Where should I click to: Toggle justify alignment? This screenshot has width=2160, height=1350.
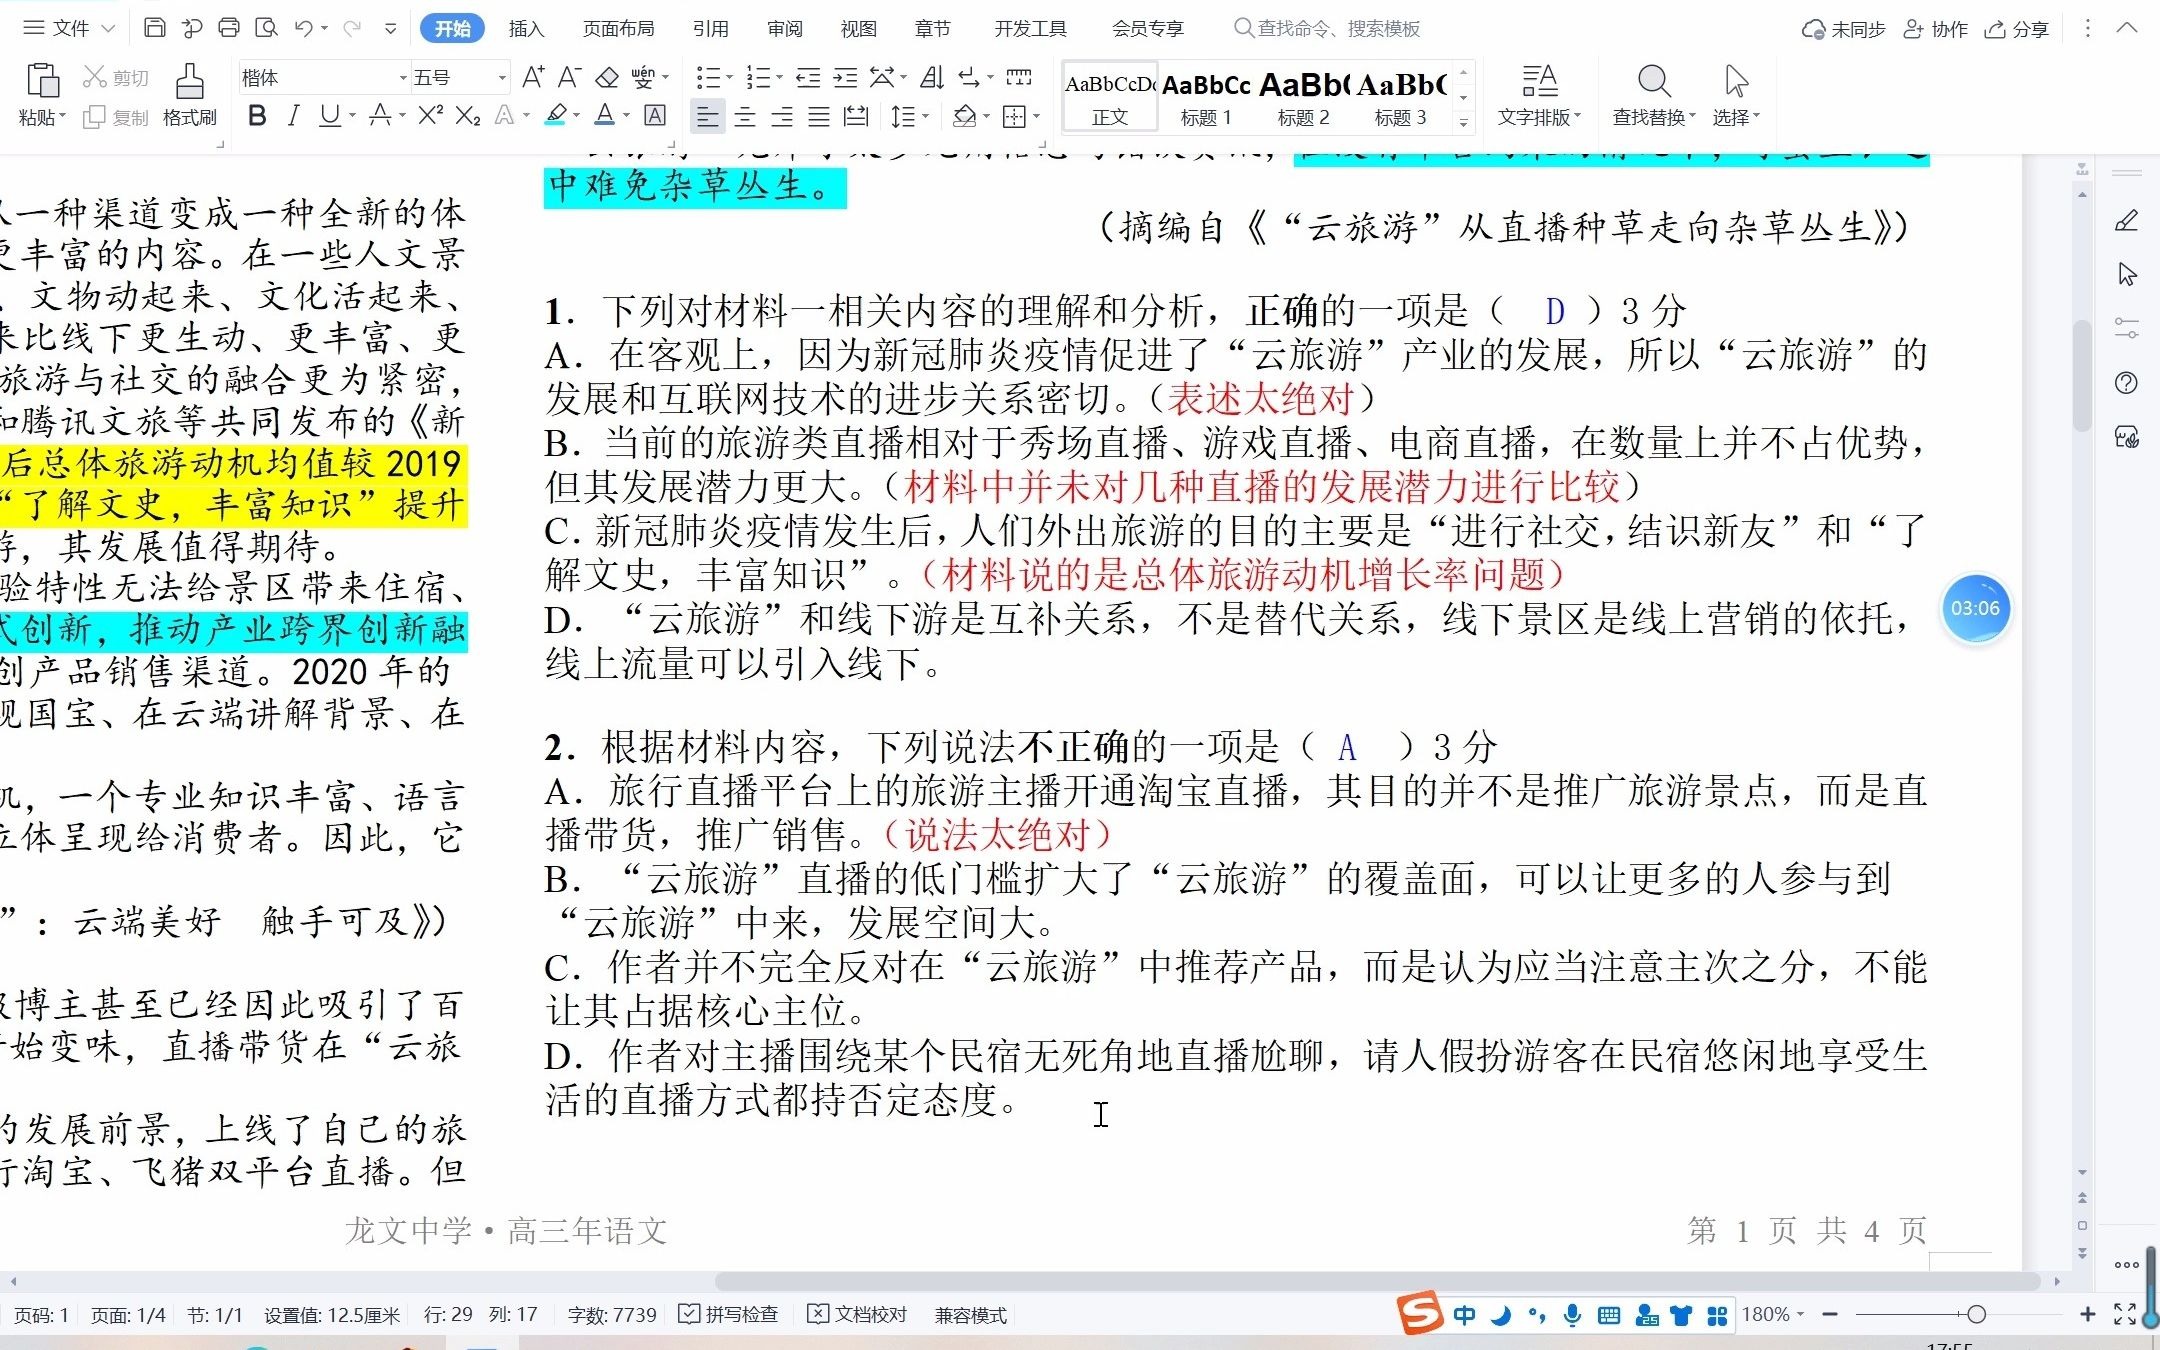coord(819,117)
